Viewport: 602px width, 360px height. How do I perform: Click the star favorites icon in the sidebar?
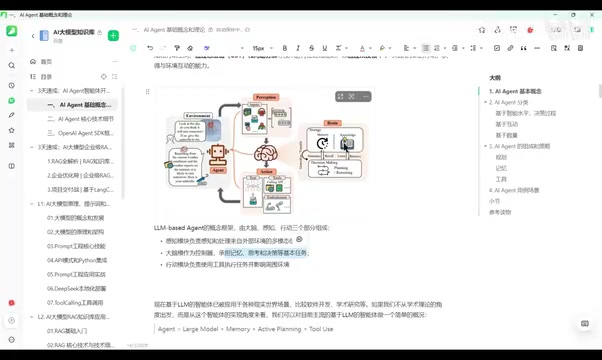coord(12,130)
